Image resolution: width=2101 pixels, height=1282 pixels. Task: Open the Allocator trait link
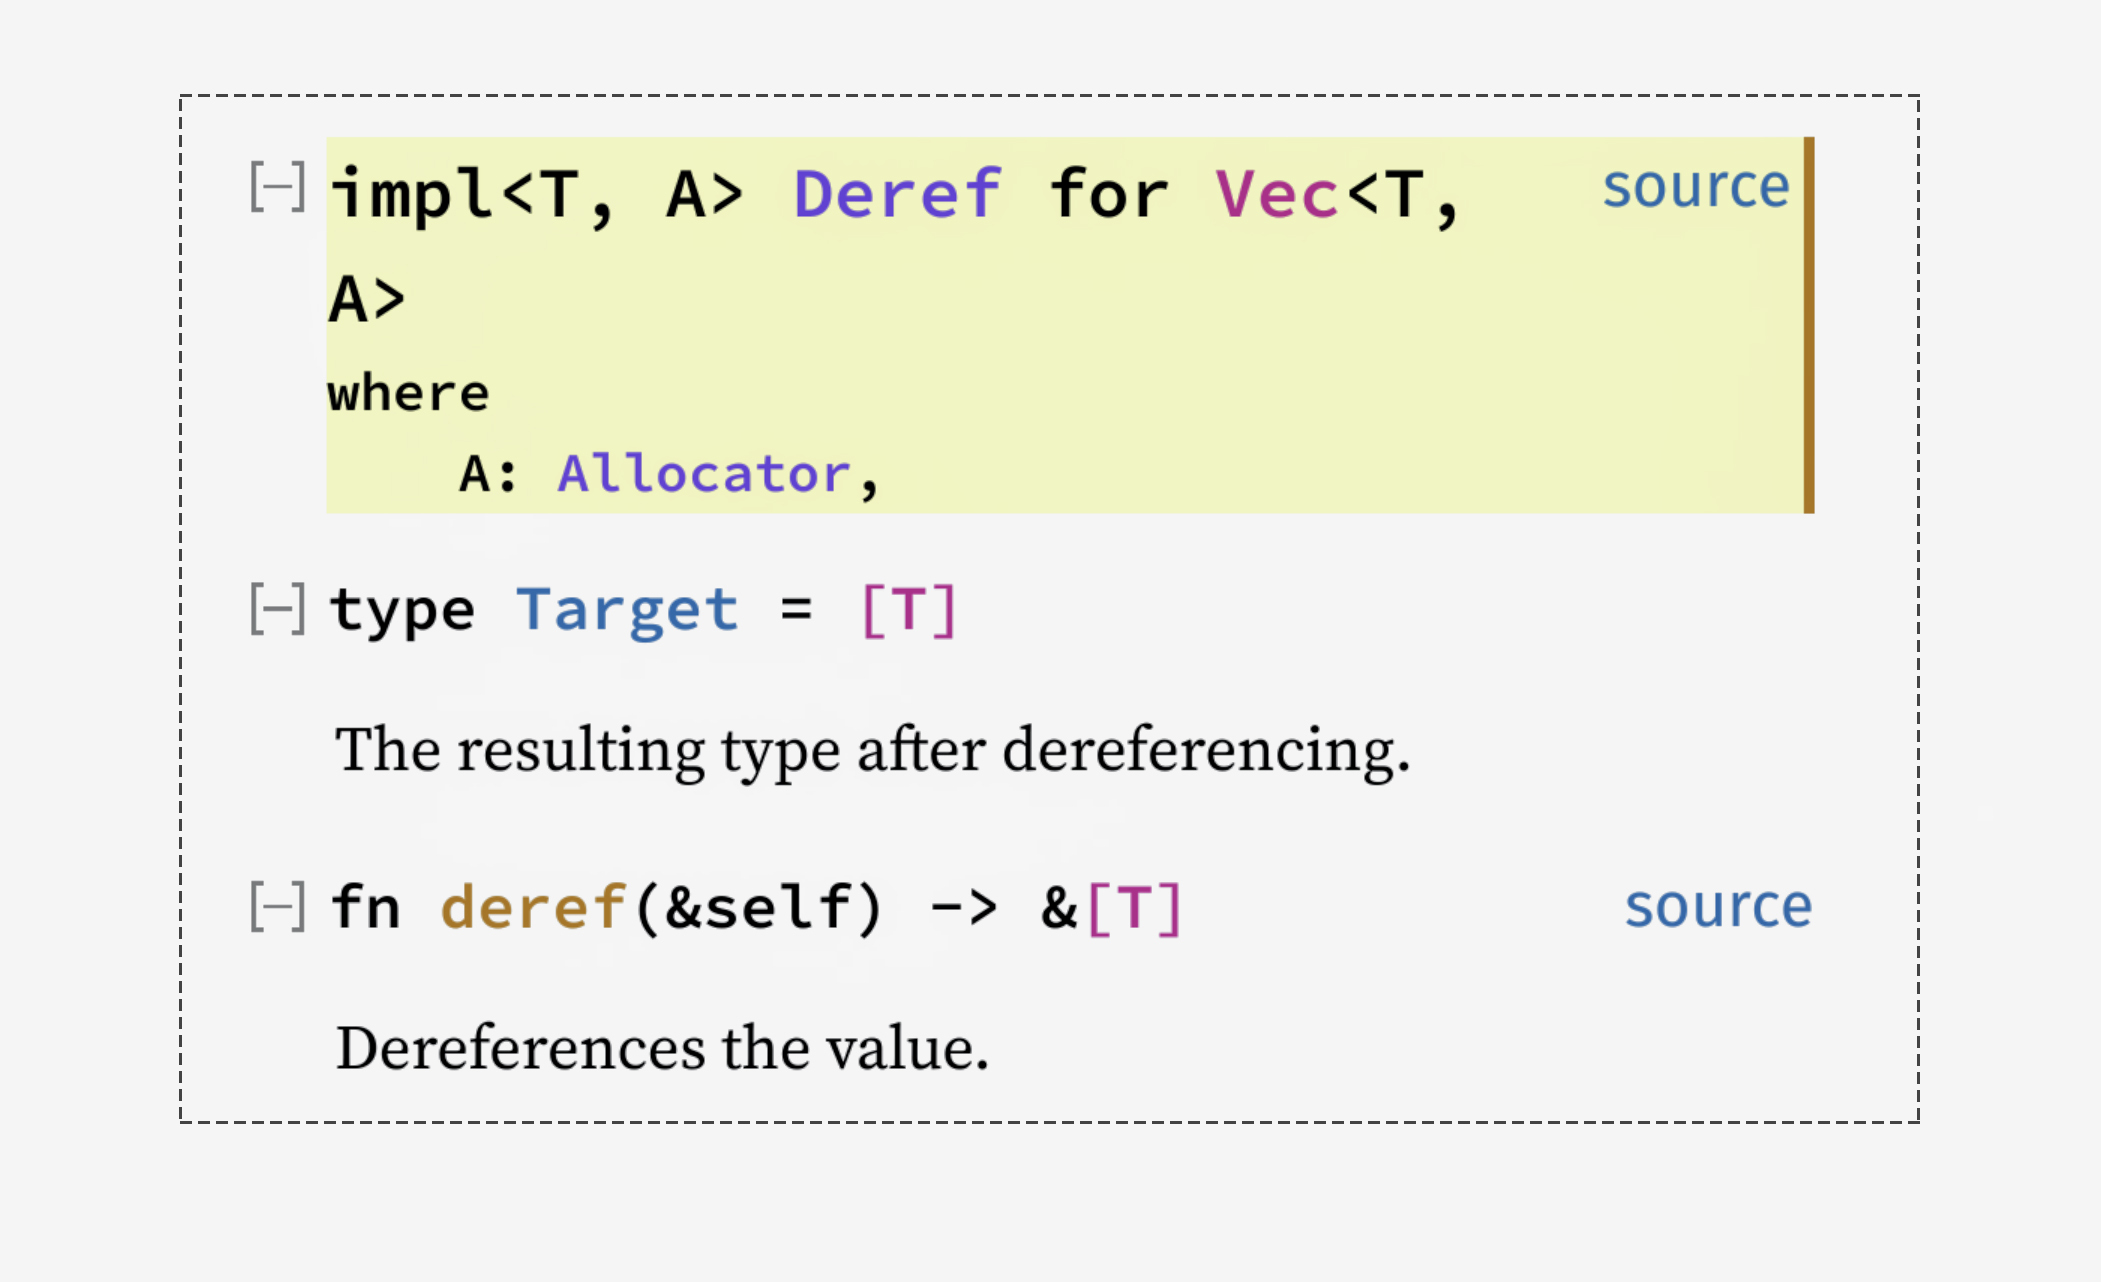[x=703, y=473]
